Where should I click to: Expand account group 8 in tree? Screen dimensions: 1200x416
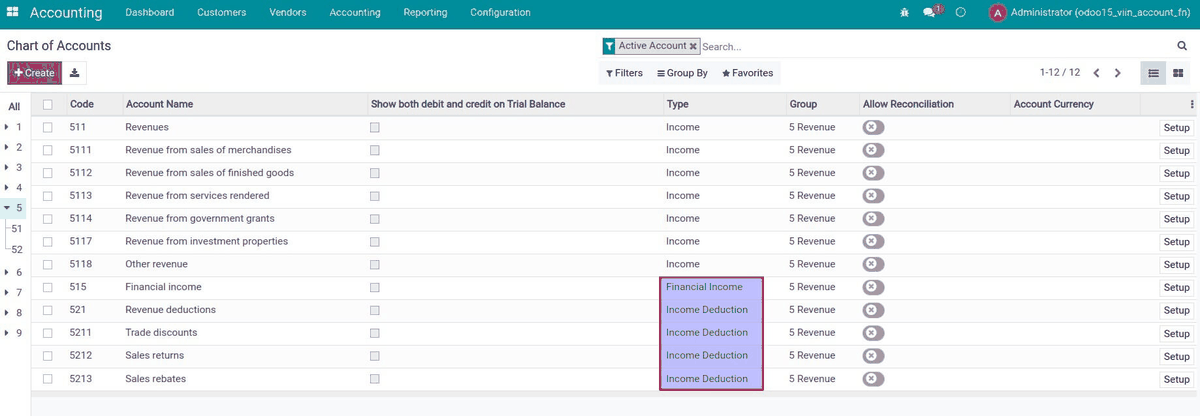(x=7, y=312)
